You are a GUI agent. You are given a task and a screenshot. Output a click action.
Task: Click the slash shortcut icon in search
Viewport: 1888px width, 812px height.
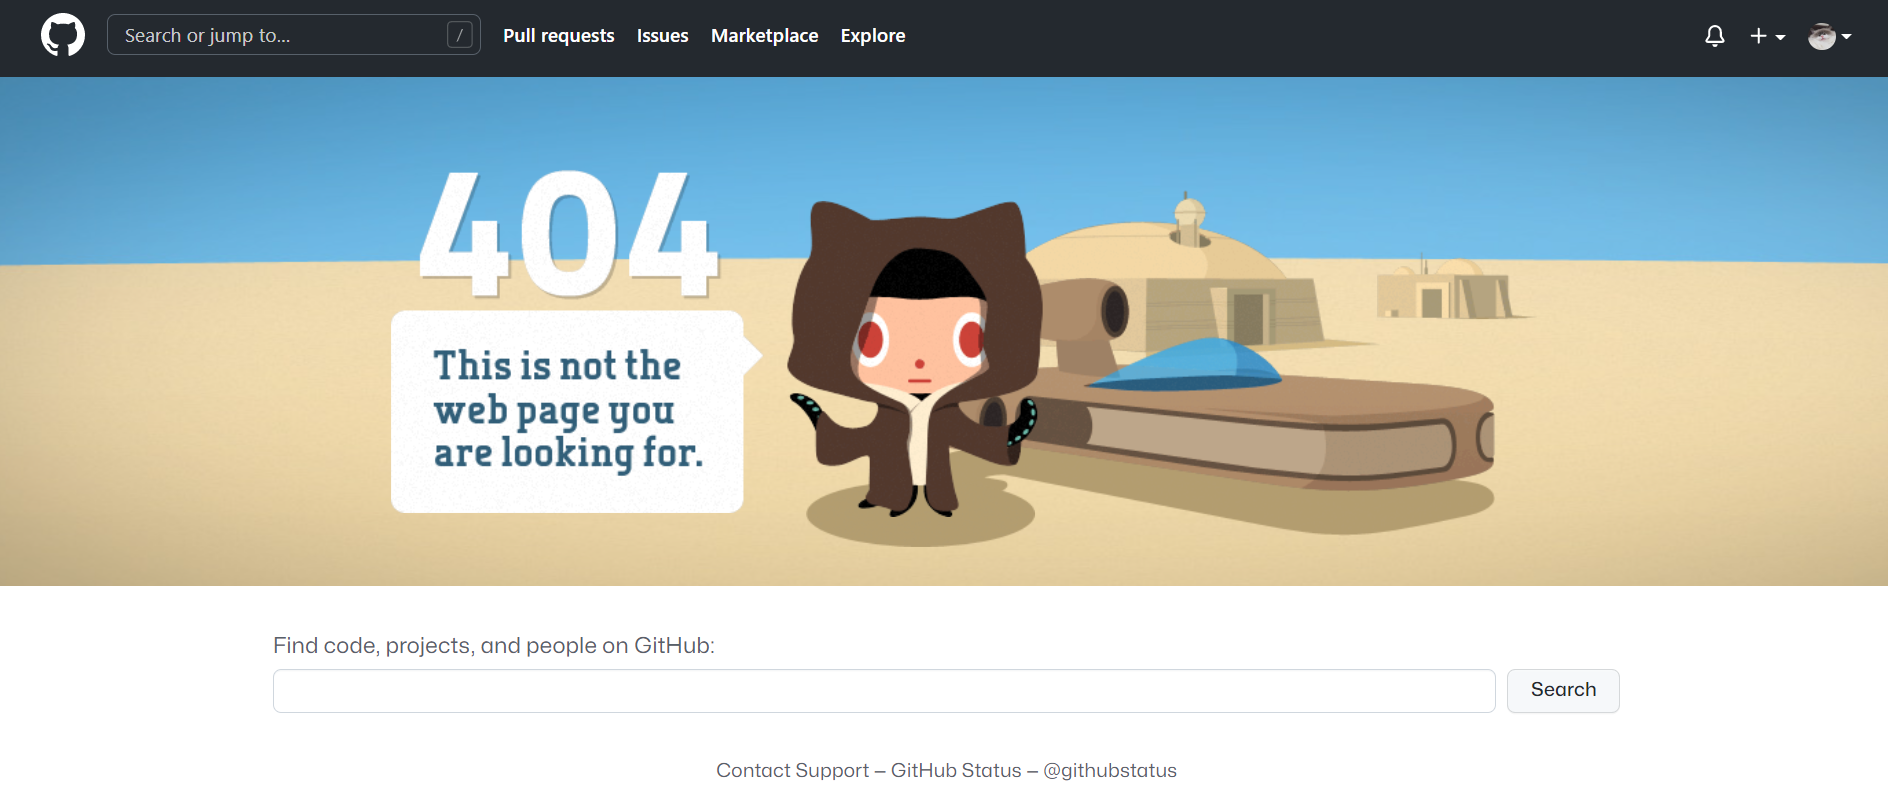point(460,35)
